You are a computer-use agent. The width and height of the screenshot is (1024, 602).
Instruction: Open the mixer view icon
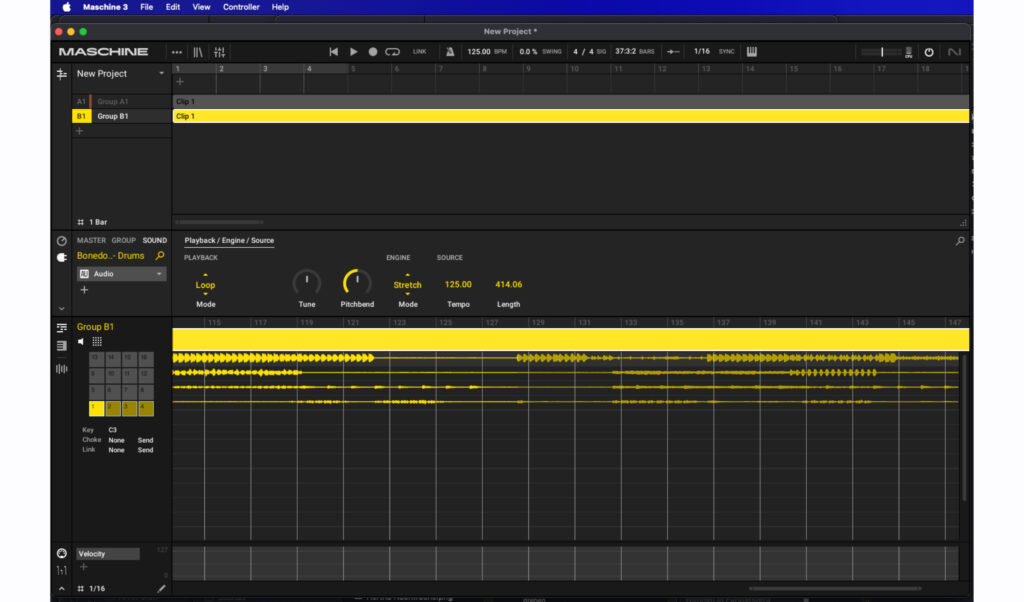click(219, 52)
